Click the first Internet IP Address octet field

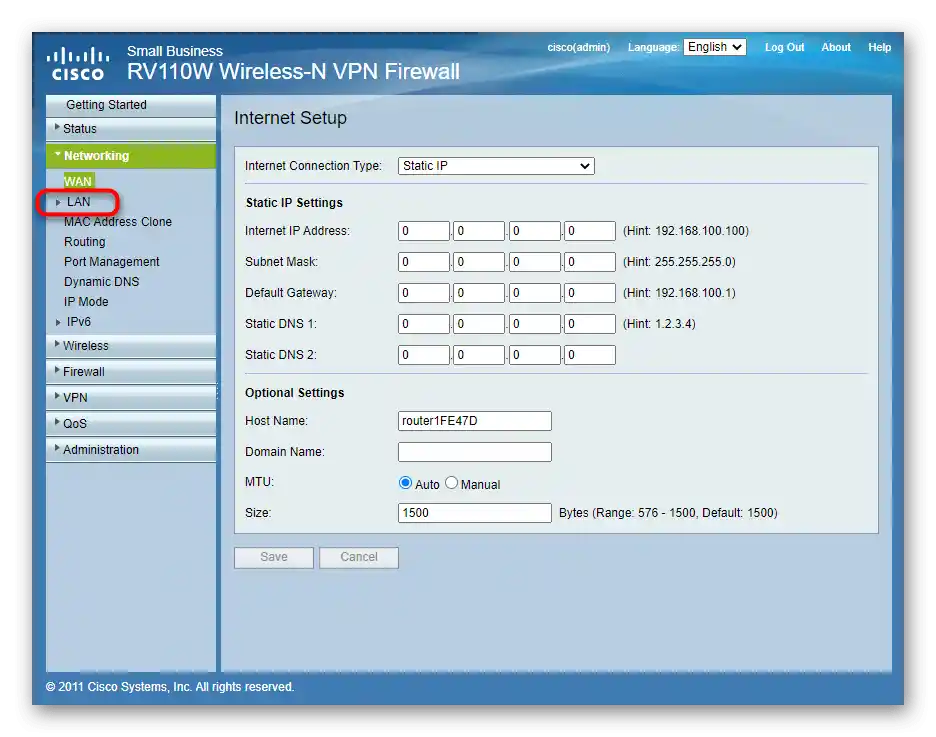coord(424,231)
